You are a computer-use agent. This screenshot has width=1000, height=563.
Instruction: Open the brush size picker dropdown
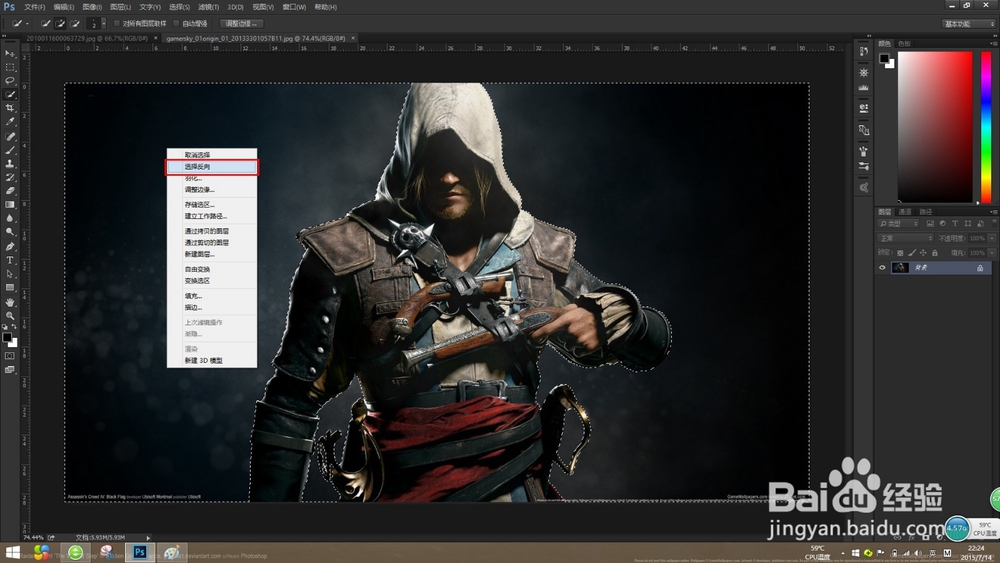point(104,24)
